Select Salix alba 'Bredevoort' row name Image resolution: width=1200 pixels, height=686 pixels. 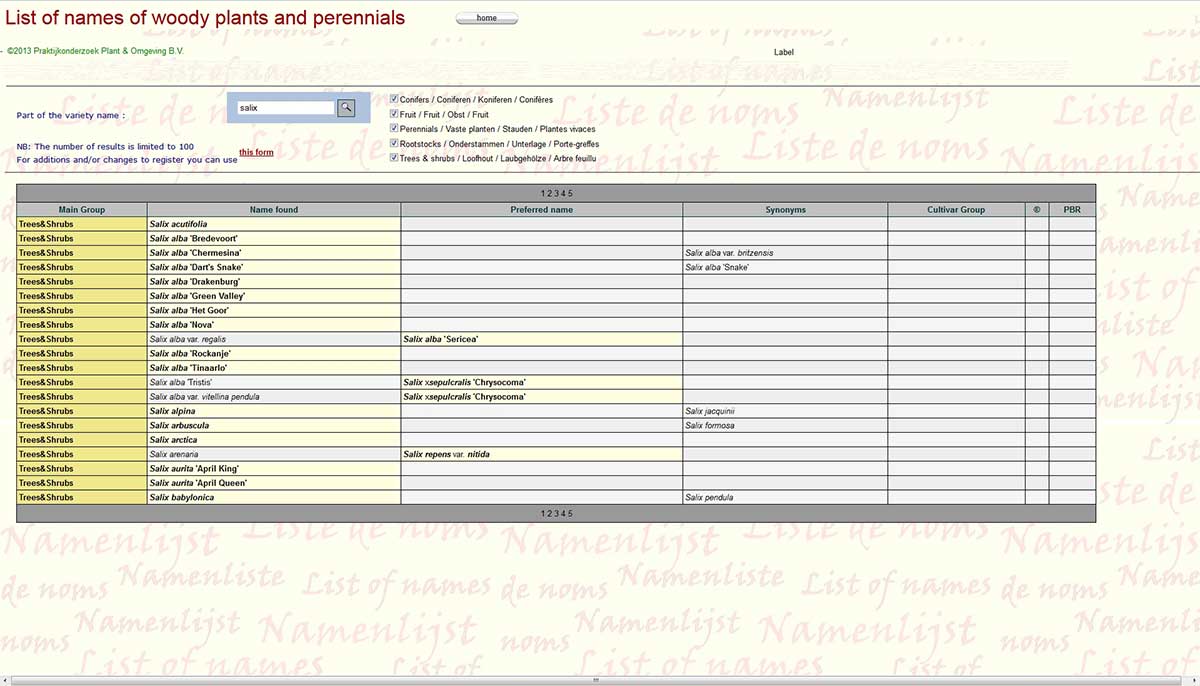coord(194,238)
